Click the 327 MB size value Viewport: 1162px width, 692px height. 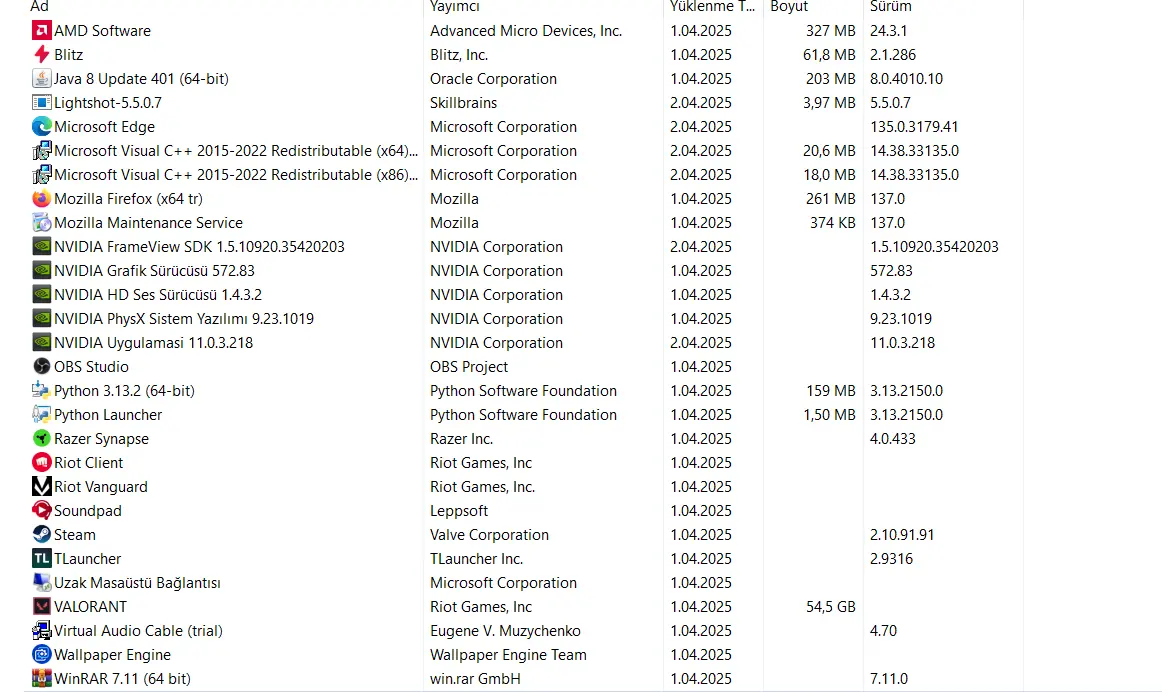(831, 30)
